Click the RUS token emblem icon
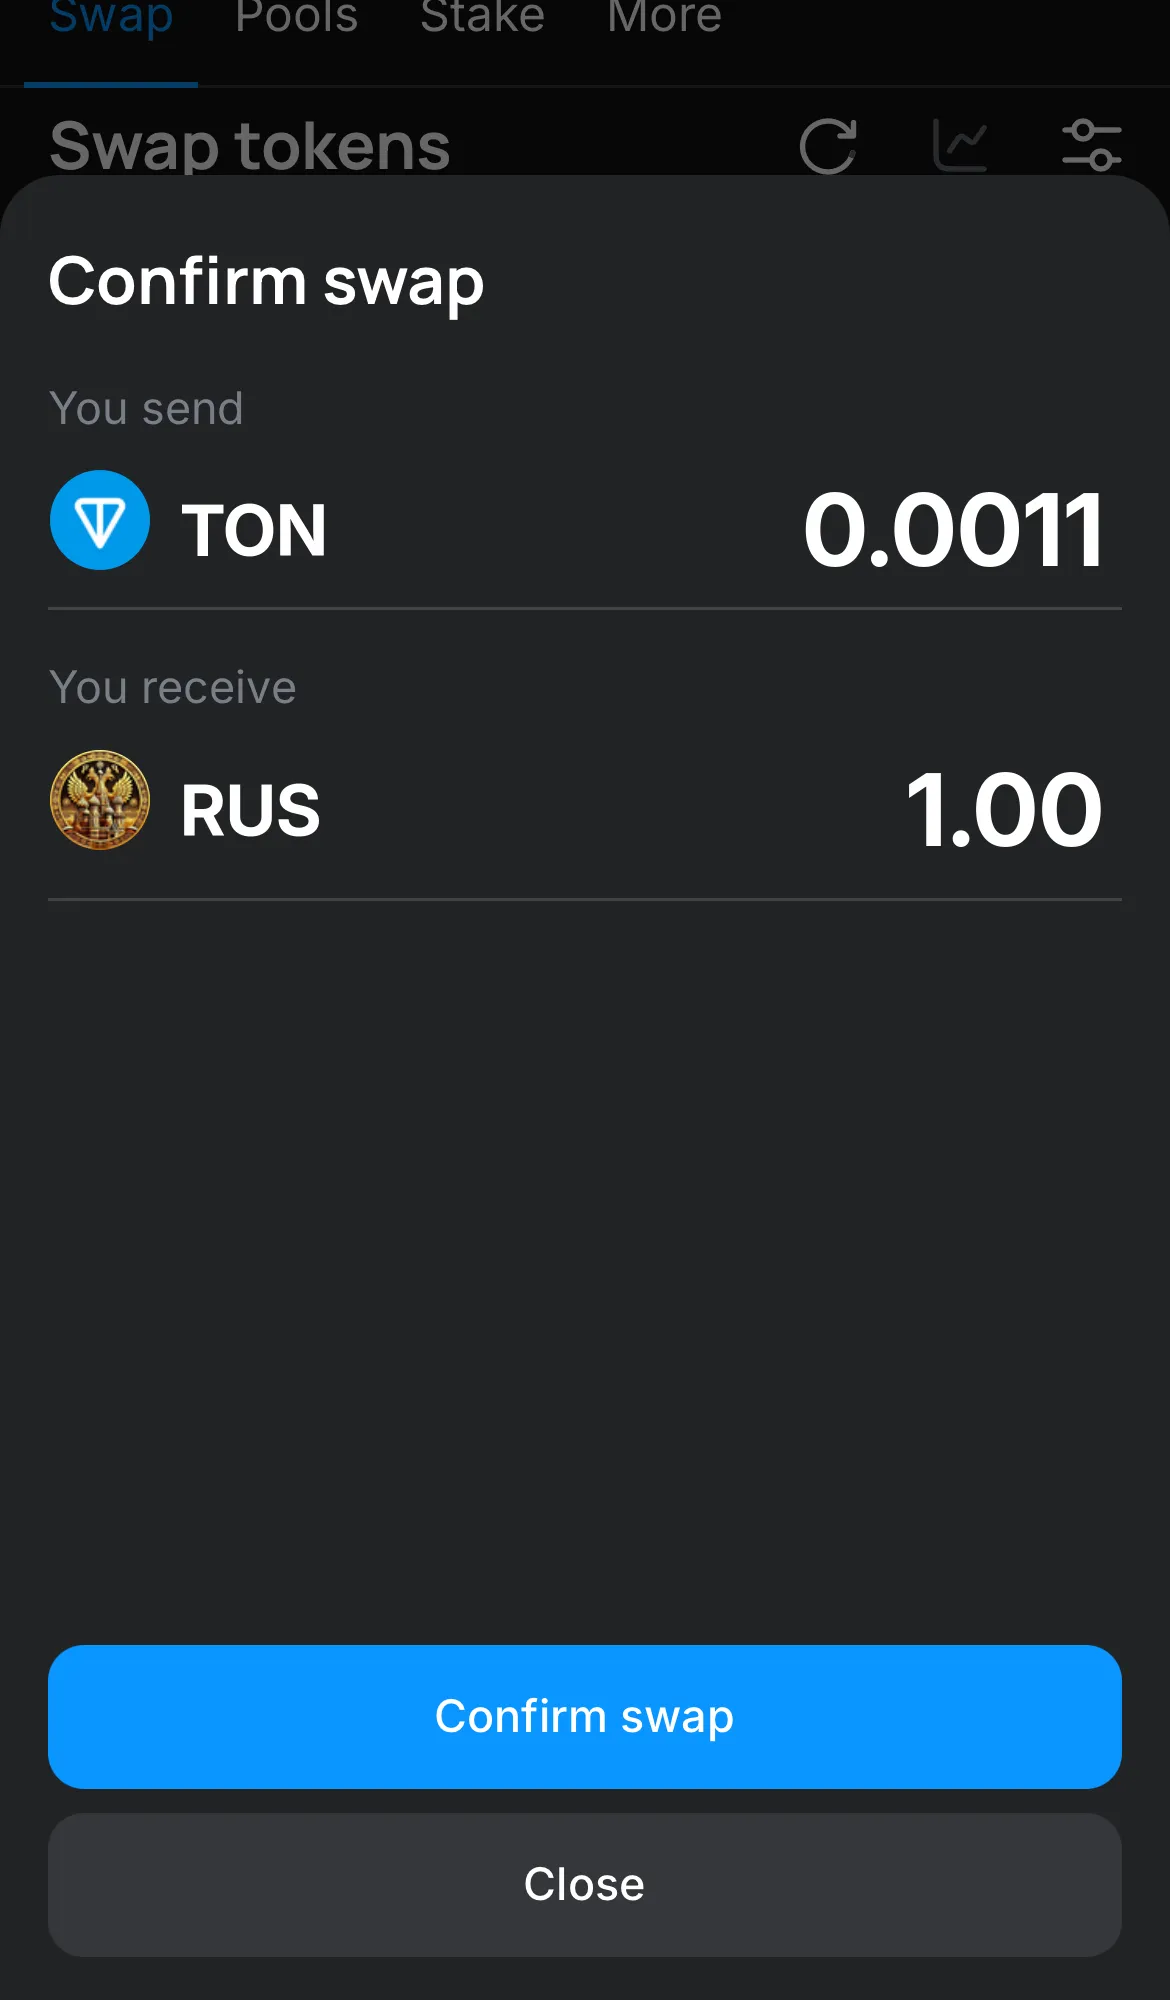 (100, 800)
